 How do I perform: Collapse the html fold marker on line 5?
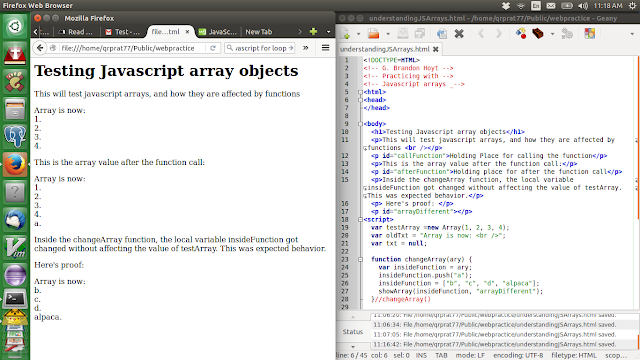[x=360, y=92]
